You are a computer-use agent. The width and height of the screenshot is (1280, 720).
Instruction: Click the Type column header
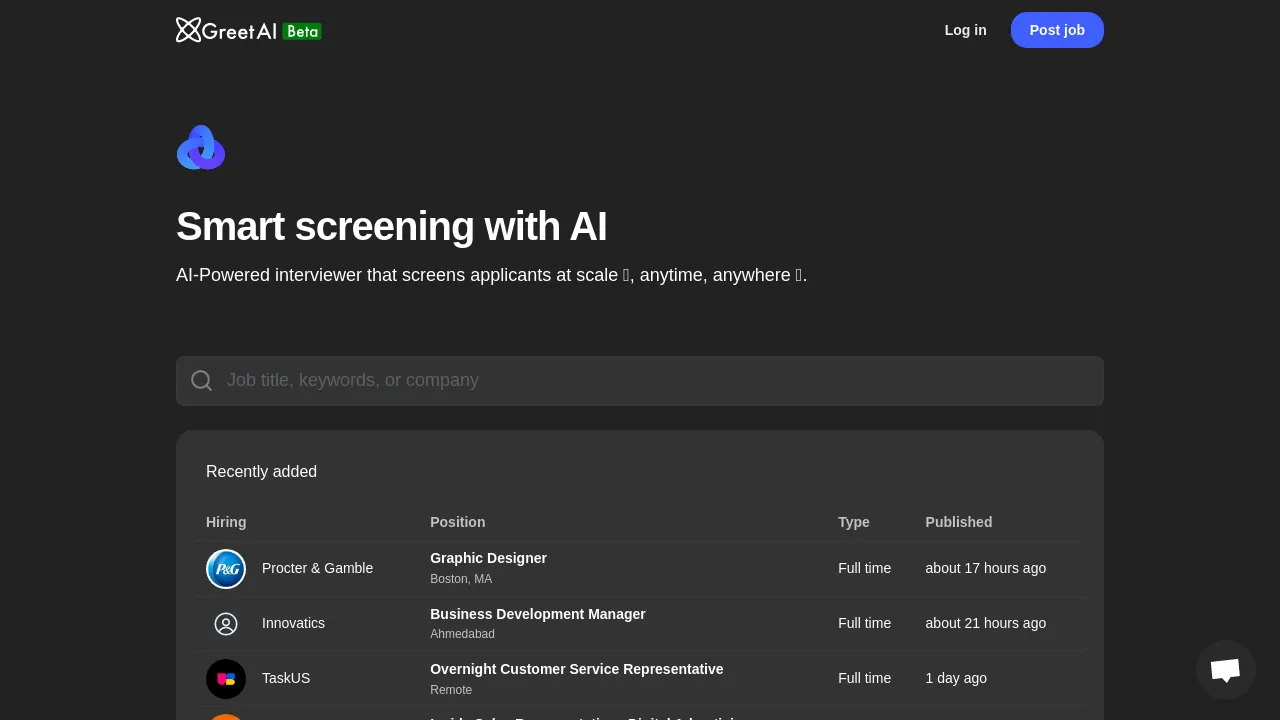click(854, 522)
